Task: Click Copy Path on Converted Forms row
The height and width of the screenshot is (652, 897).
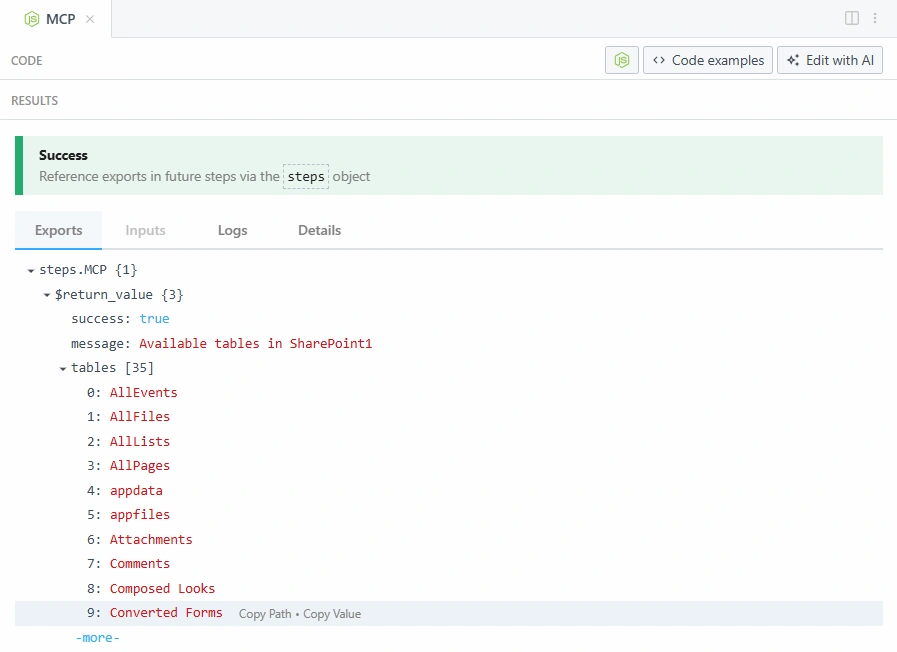Action: click(x=265, y=614)
